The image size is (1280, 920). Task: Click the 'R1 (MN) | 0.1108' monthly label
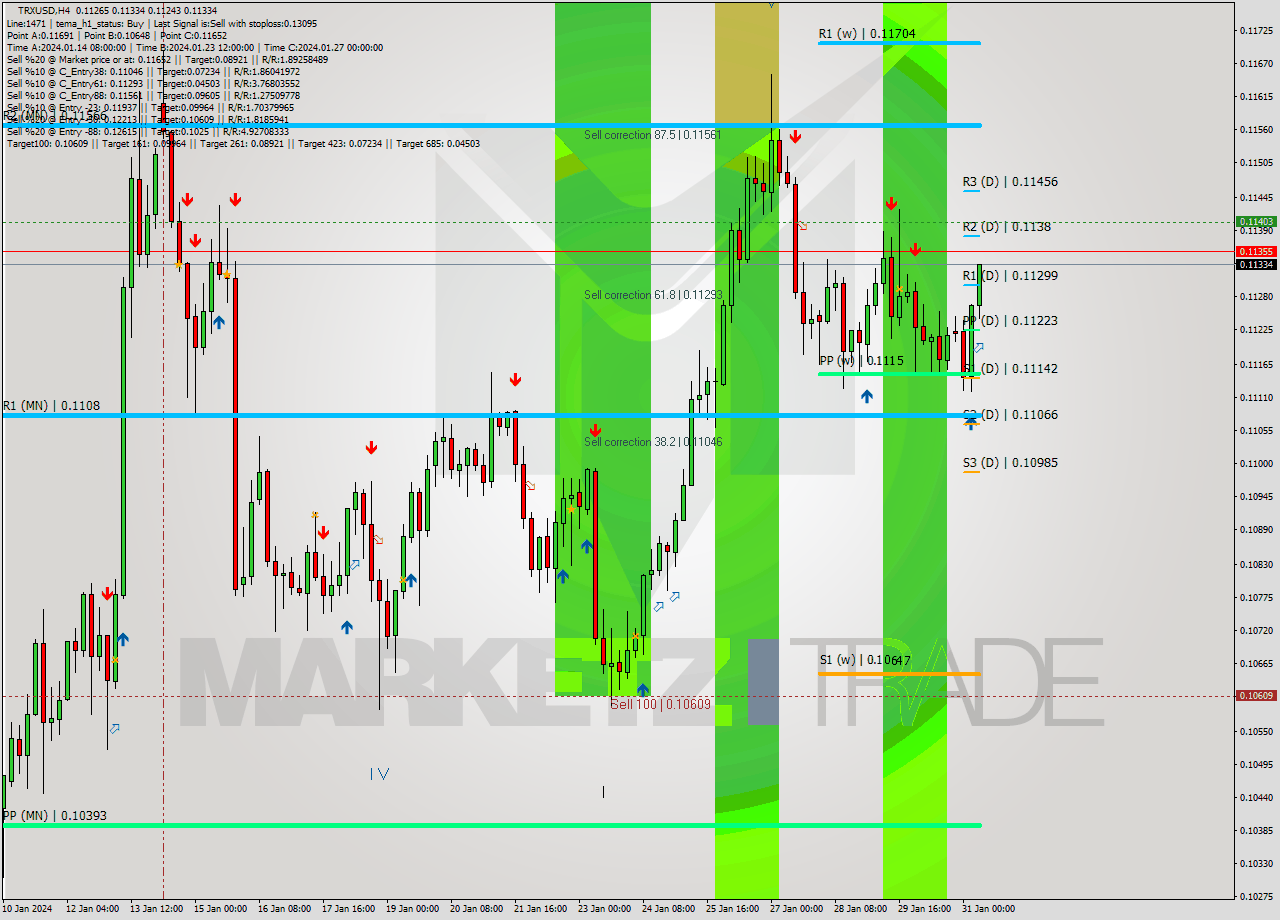[51, 406]
